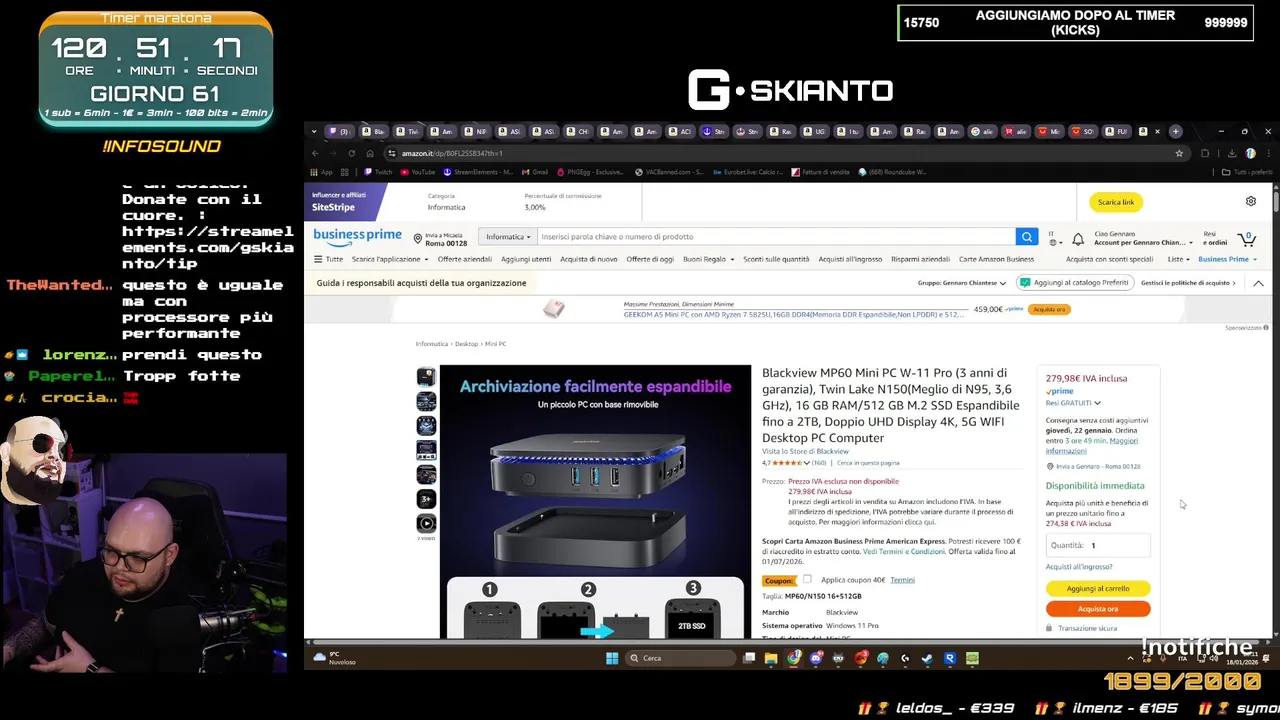Open the browser extensions puzzle icon
The width and height of the screenshot is (1280, 720).
tap(1205, 153)
